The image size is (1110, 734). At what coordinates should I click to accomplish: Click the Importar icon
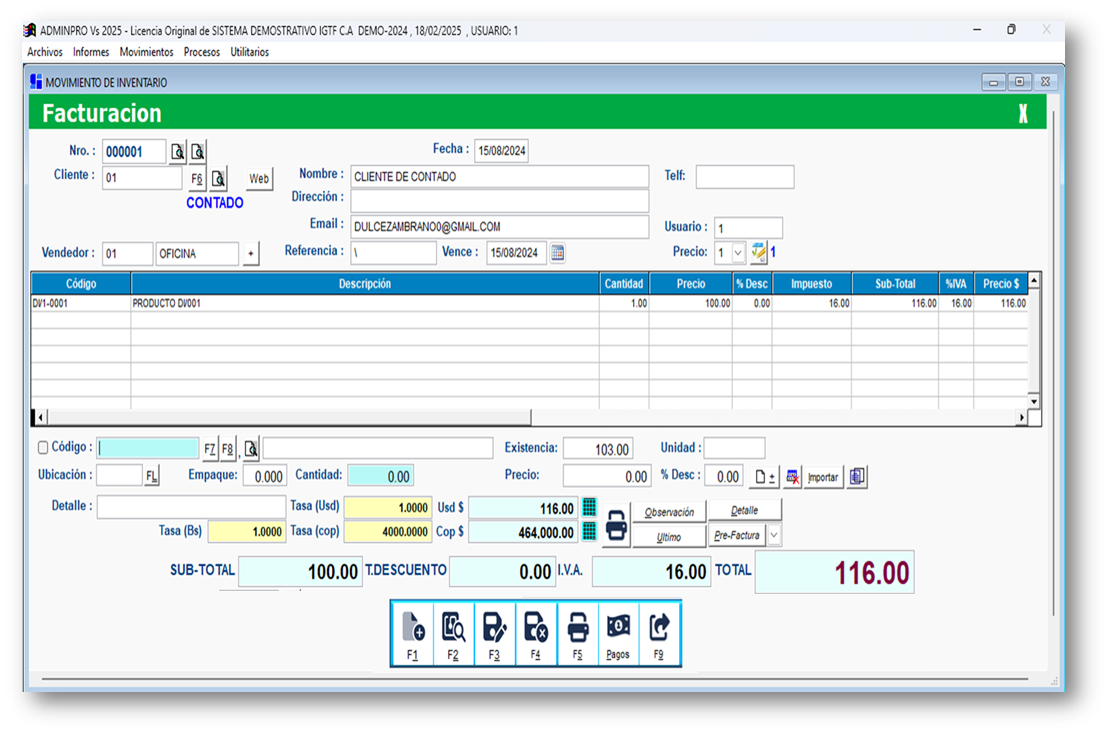(822, 476)
